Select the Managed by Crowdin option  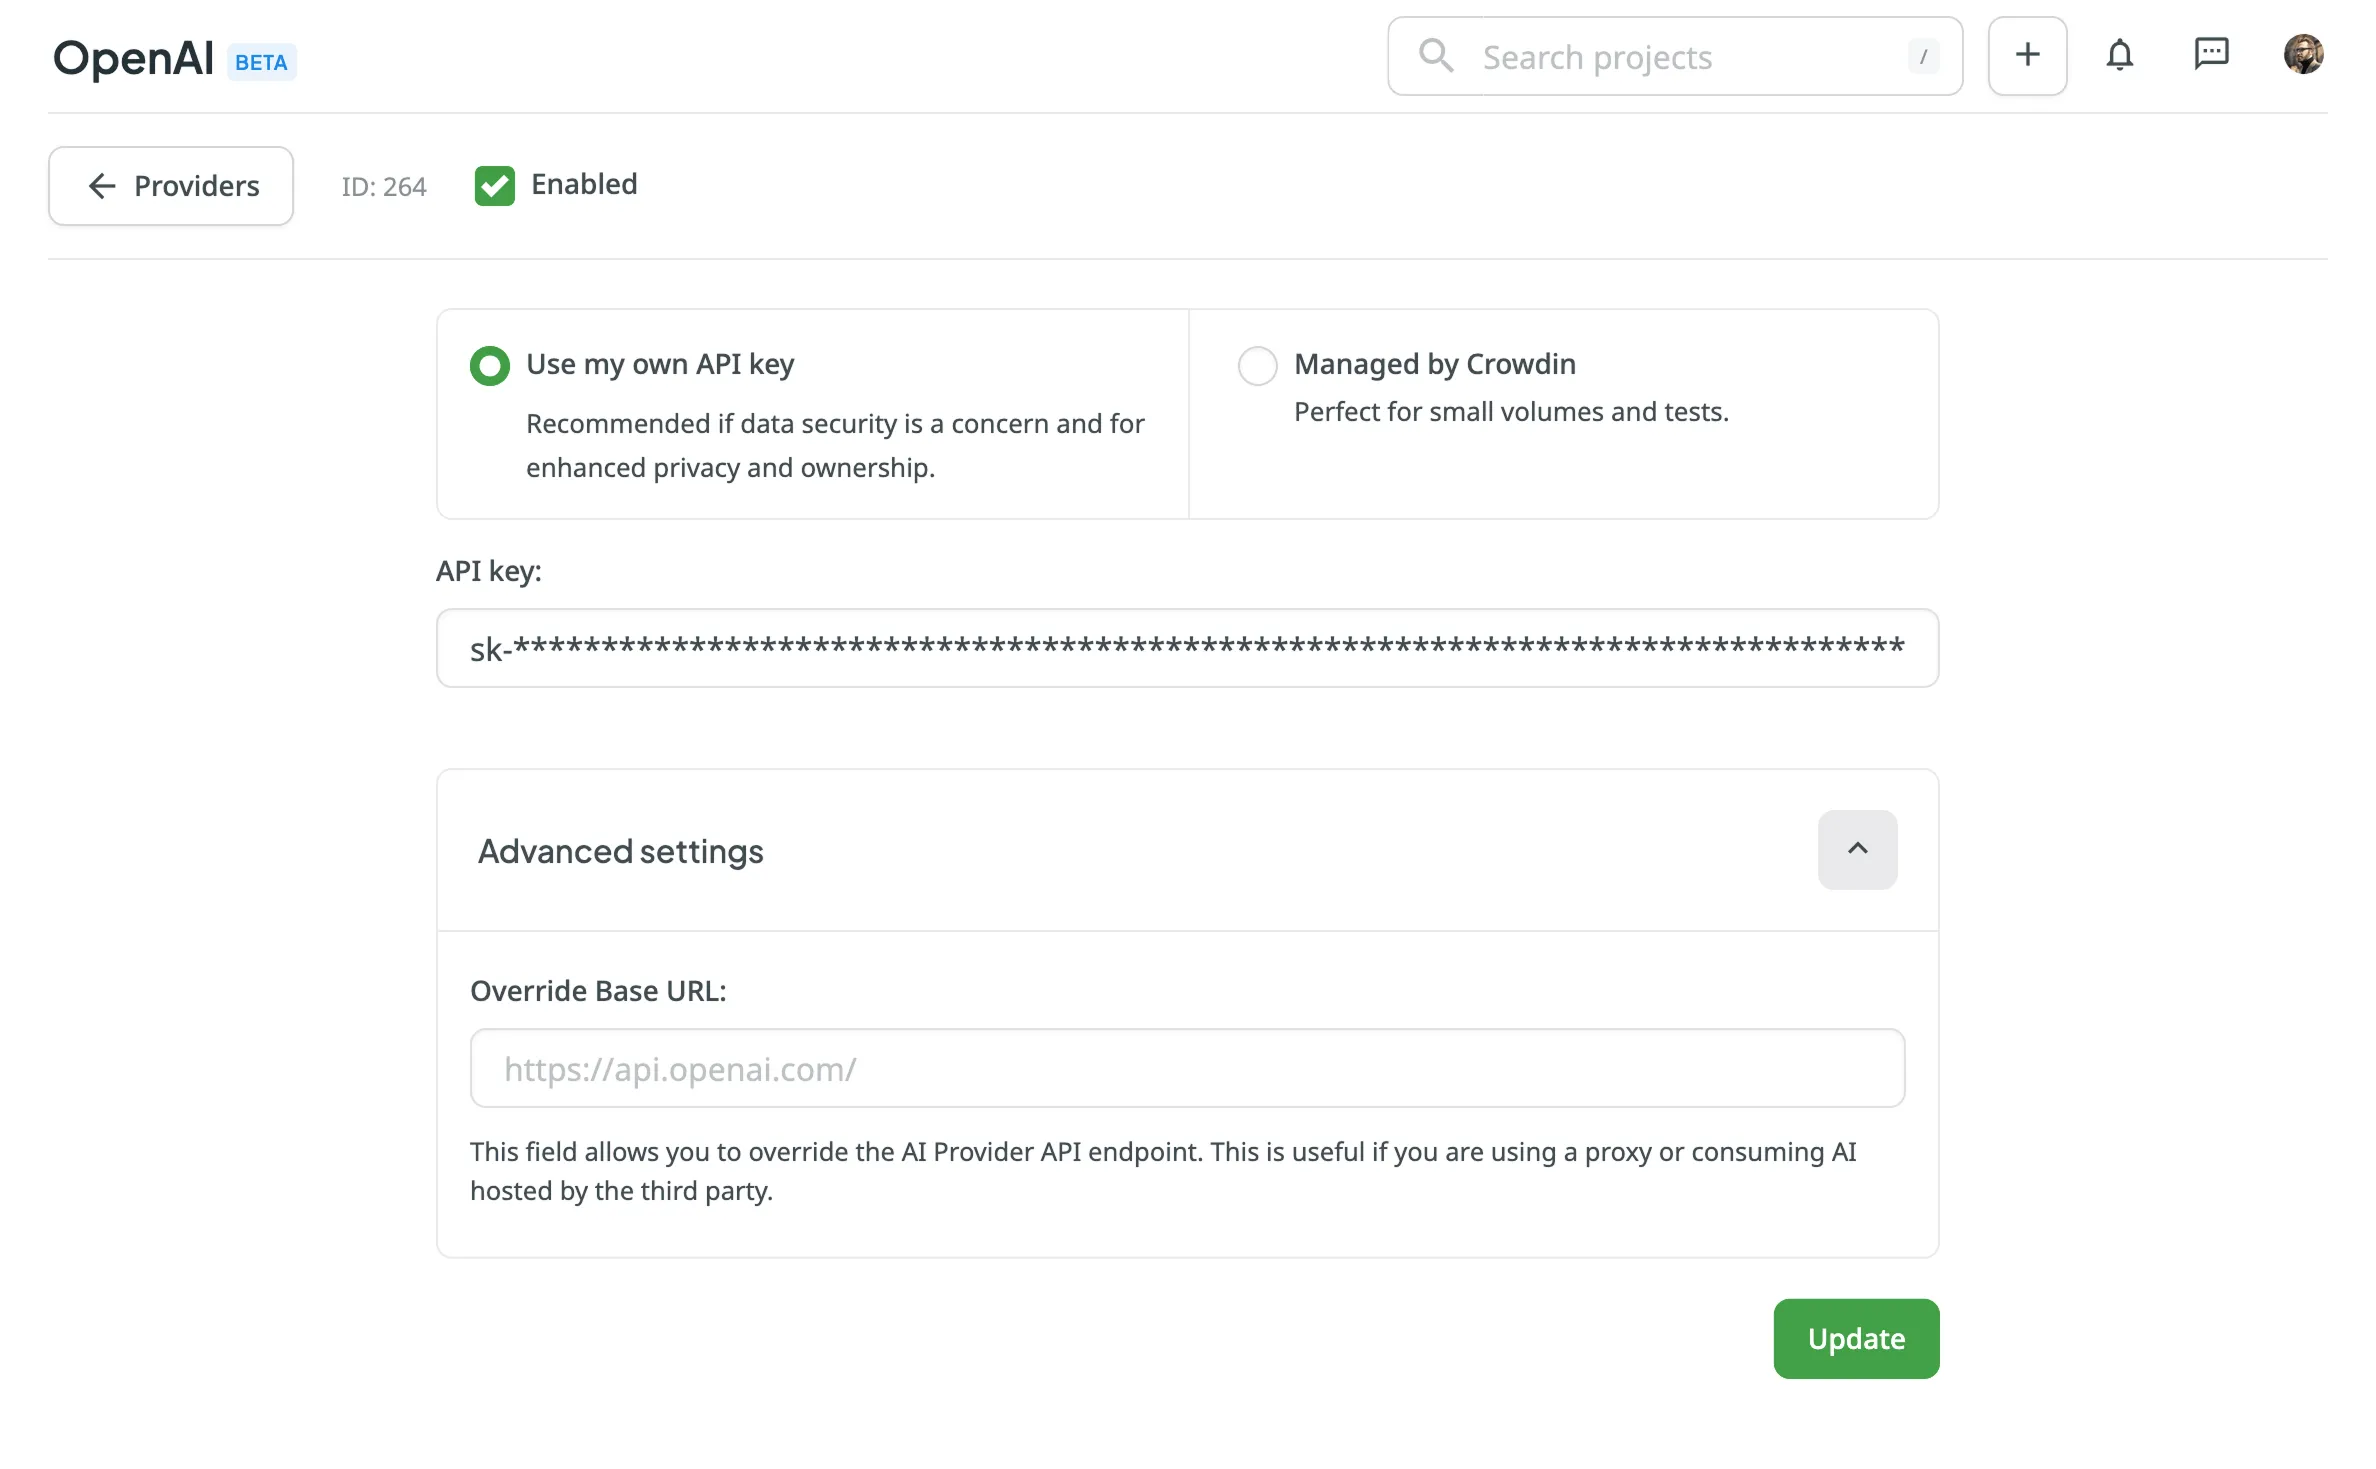[x=1257, y=365]
